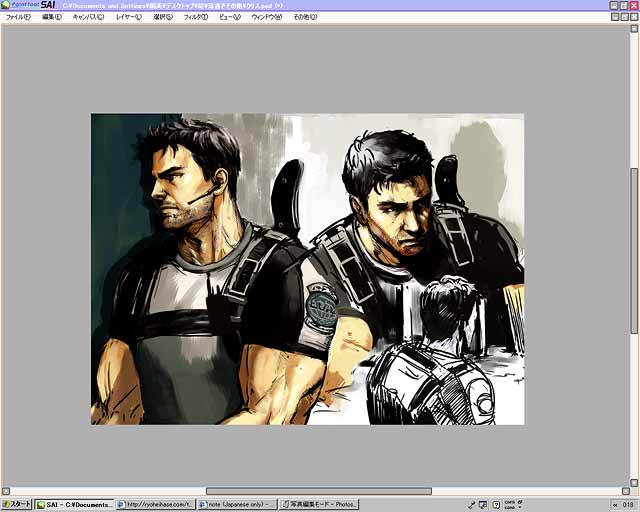Open the その他 (Others) menu

[305, 17]
